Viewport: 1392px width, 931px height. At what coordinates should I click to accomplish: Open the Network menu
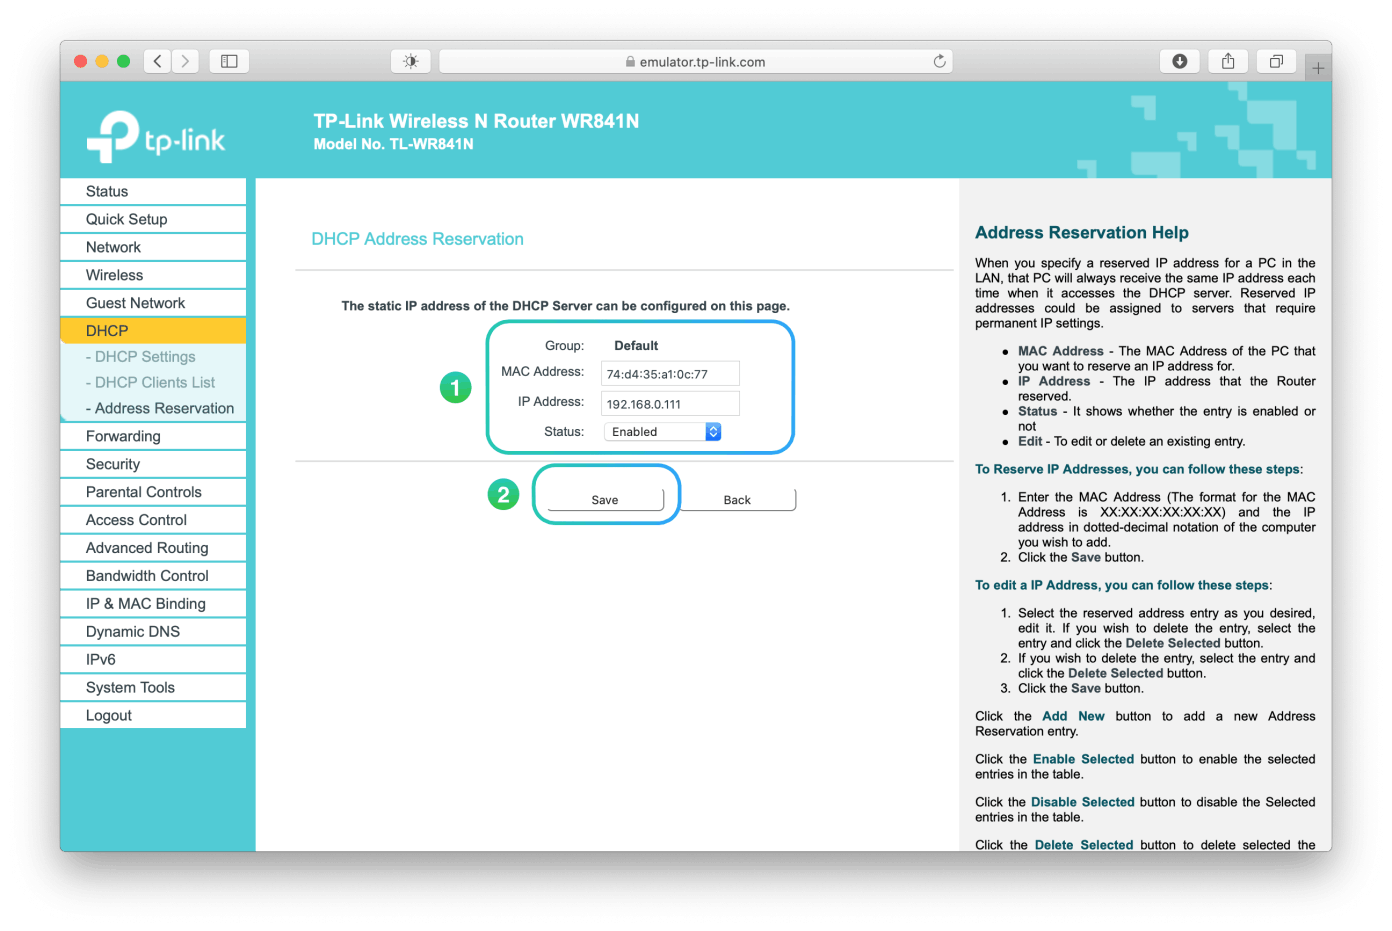(x=153, y=247)
